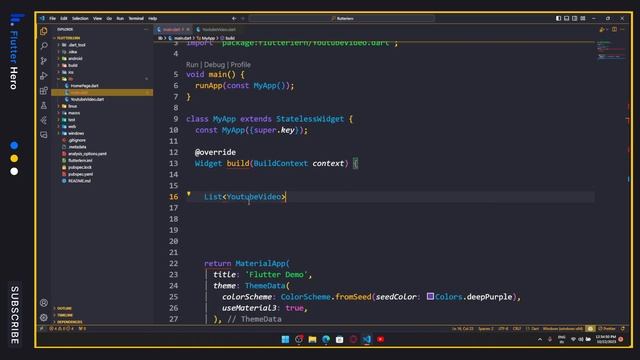Toggle the bottom panel layout icon
640x360 pixels.
coord(566,18)
